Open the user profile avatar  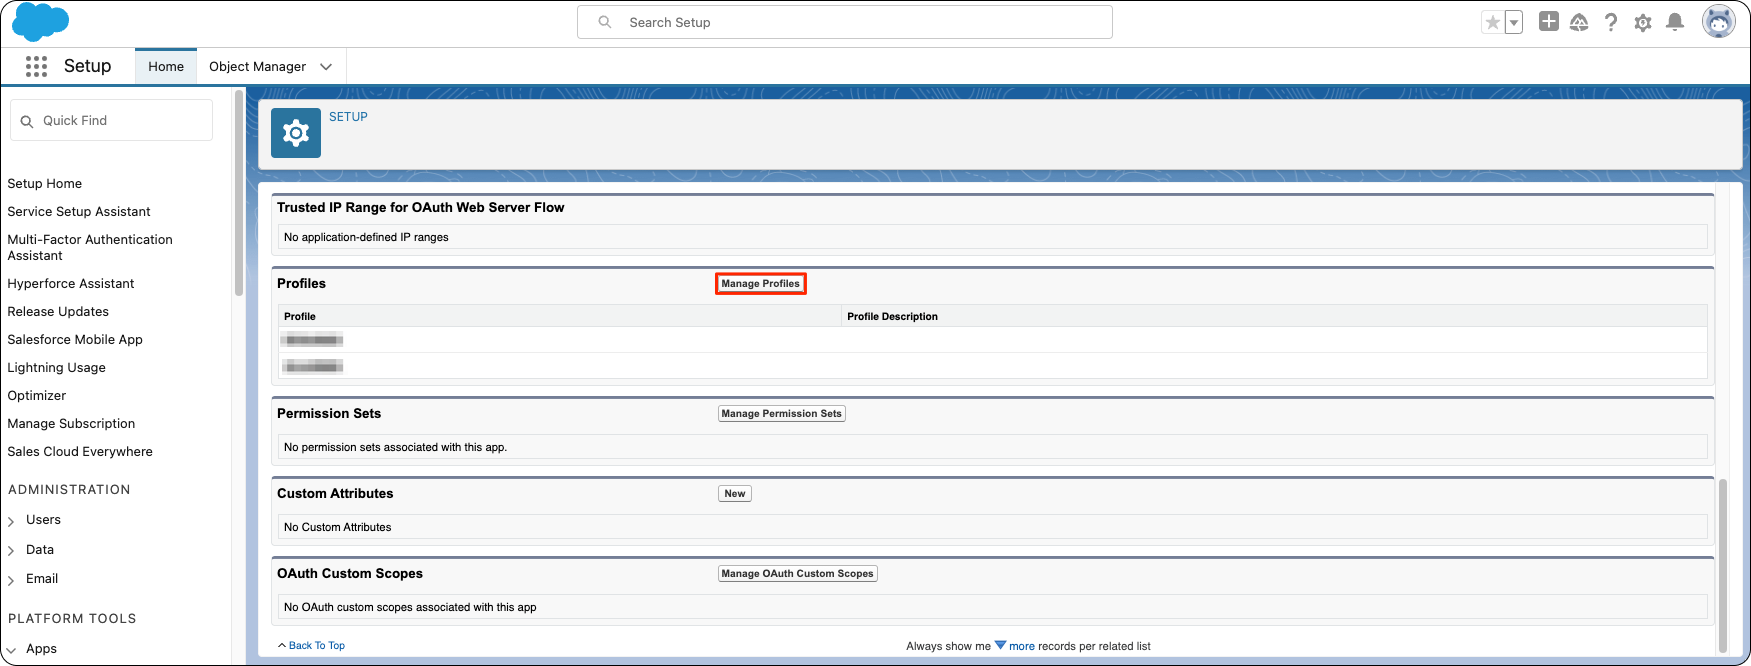pyautogui.click(x=1718, y=21)
